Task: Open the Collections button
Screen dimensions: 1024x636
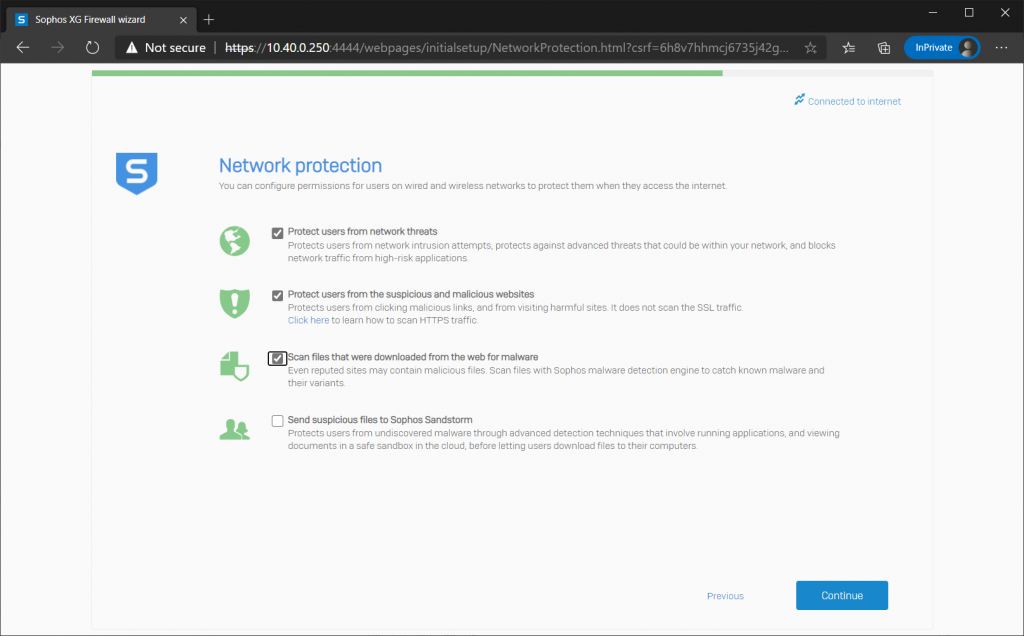Action: click(884, 48)
